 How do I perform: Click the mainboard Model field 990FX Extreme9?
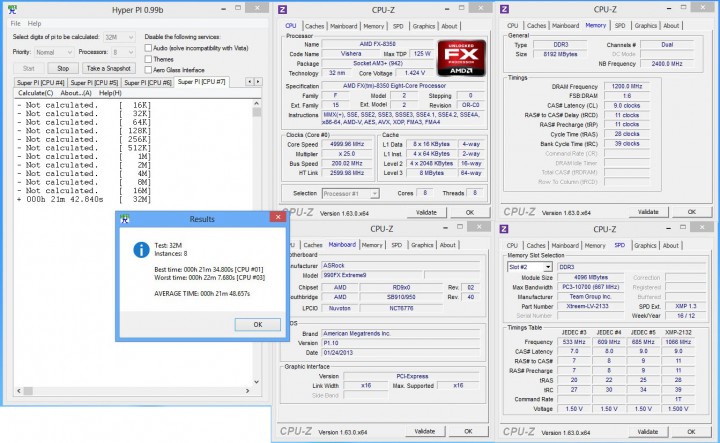click(x=371, y=275)
